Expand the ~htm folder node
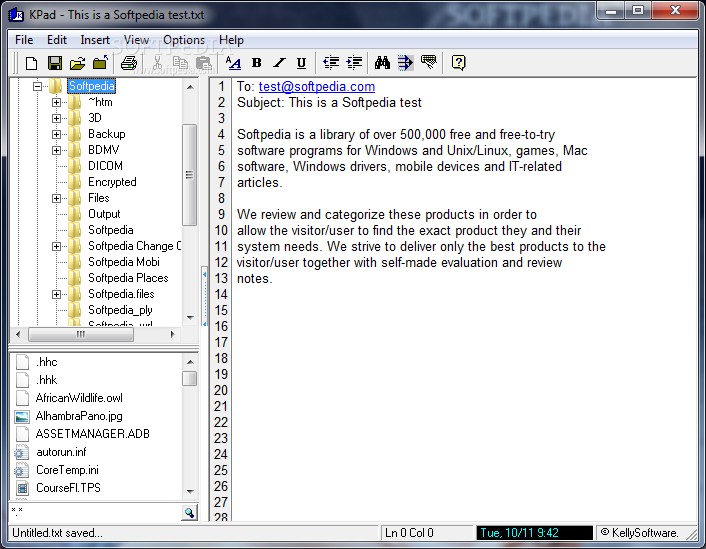 [56, 102]
